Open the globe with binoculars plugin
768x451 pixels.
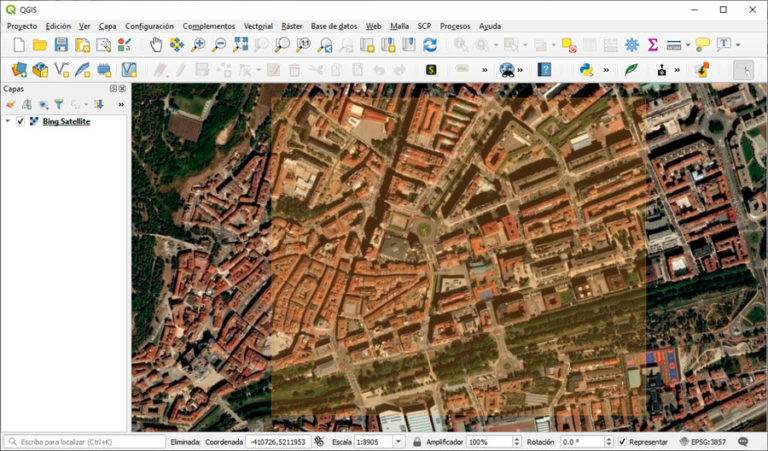pos(507,70)
